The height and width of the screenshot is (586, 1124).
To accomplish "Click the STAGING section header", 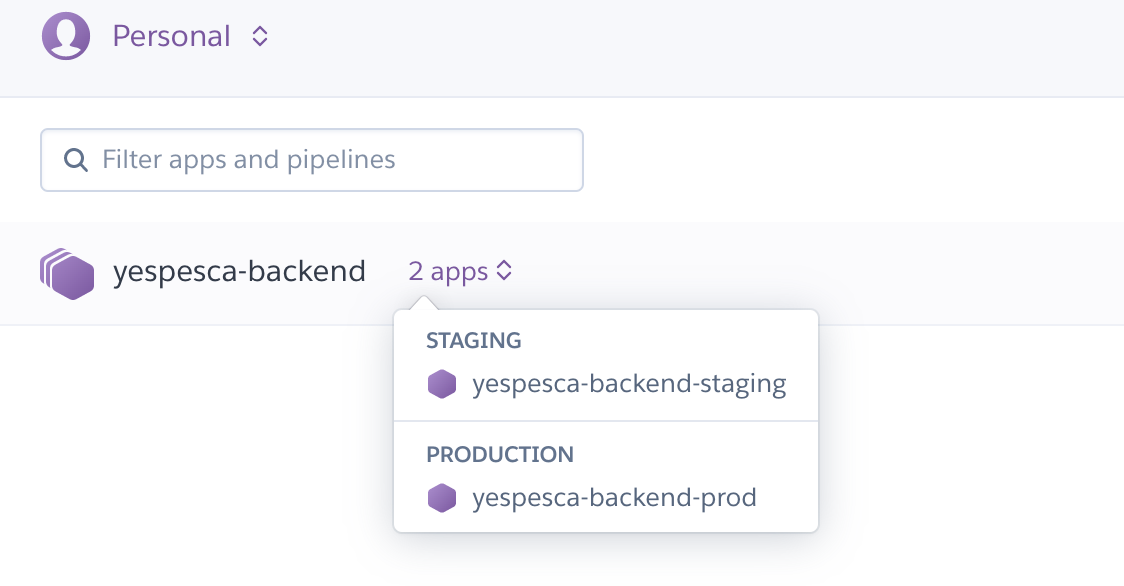I will (x=474, y=340).
